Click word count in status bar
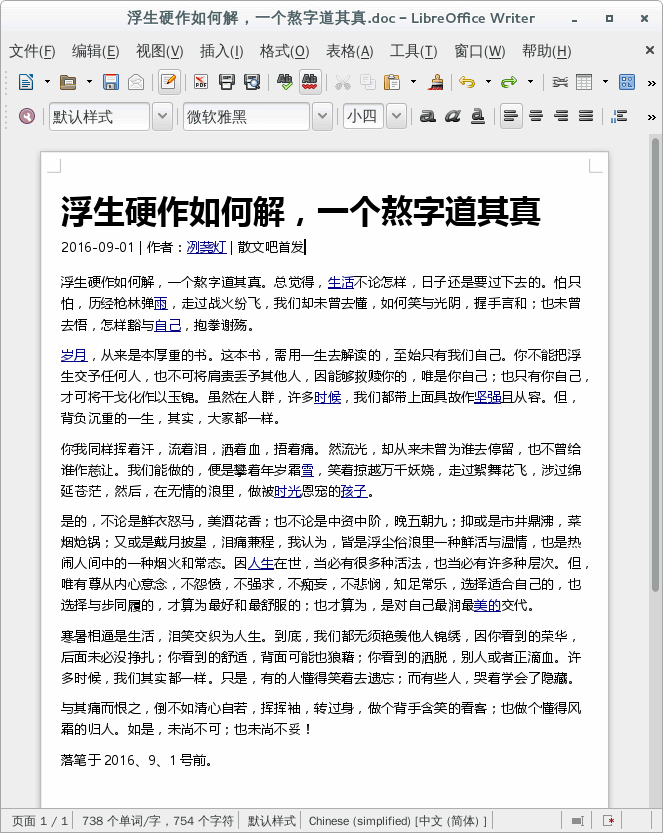Screen dimensions: 663x833 click(x=157, y=821)
